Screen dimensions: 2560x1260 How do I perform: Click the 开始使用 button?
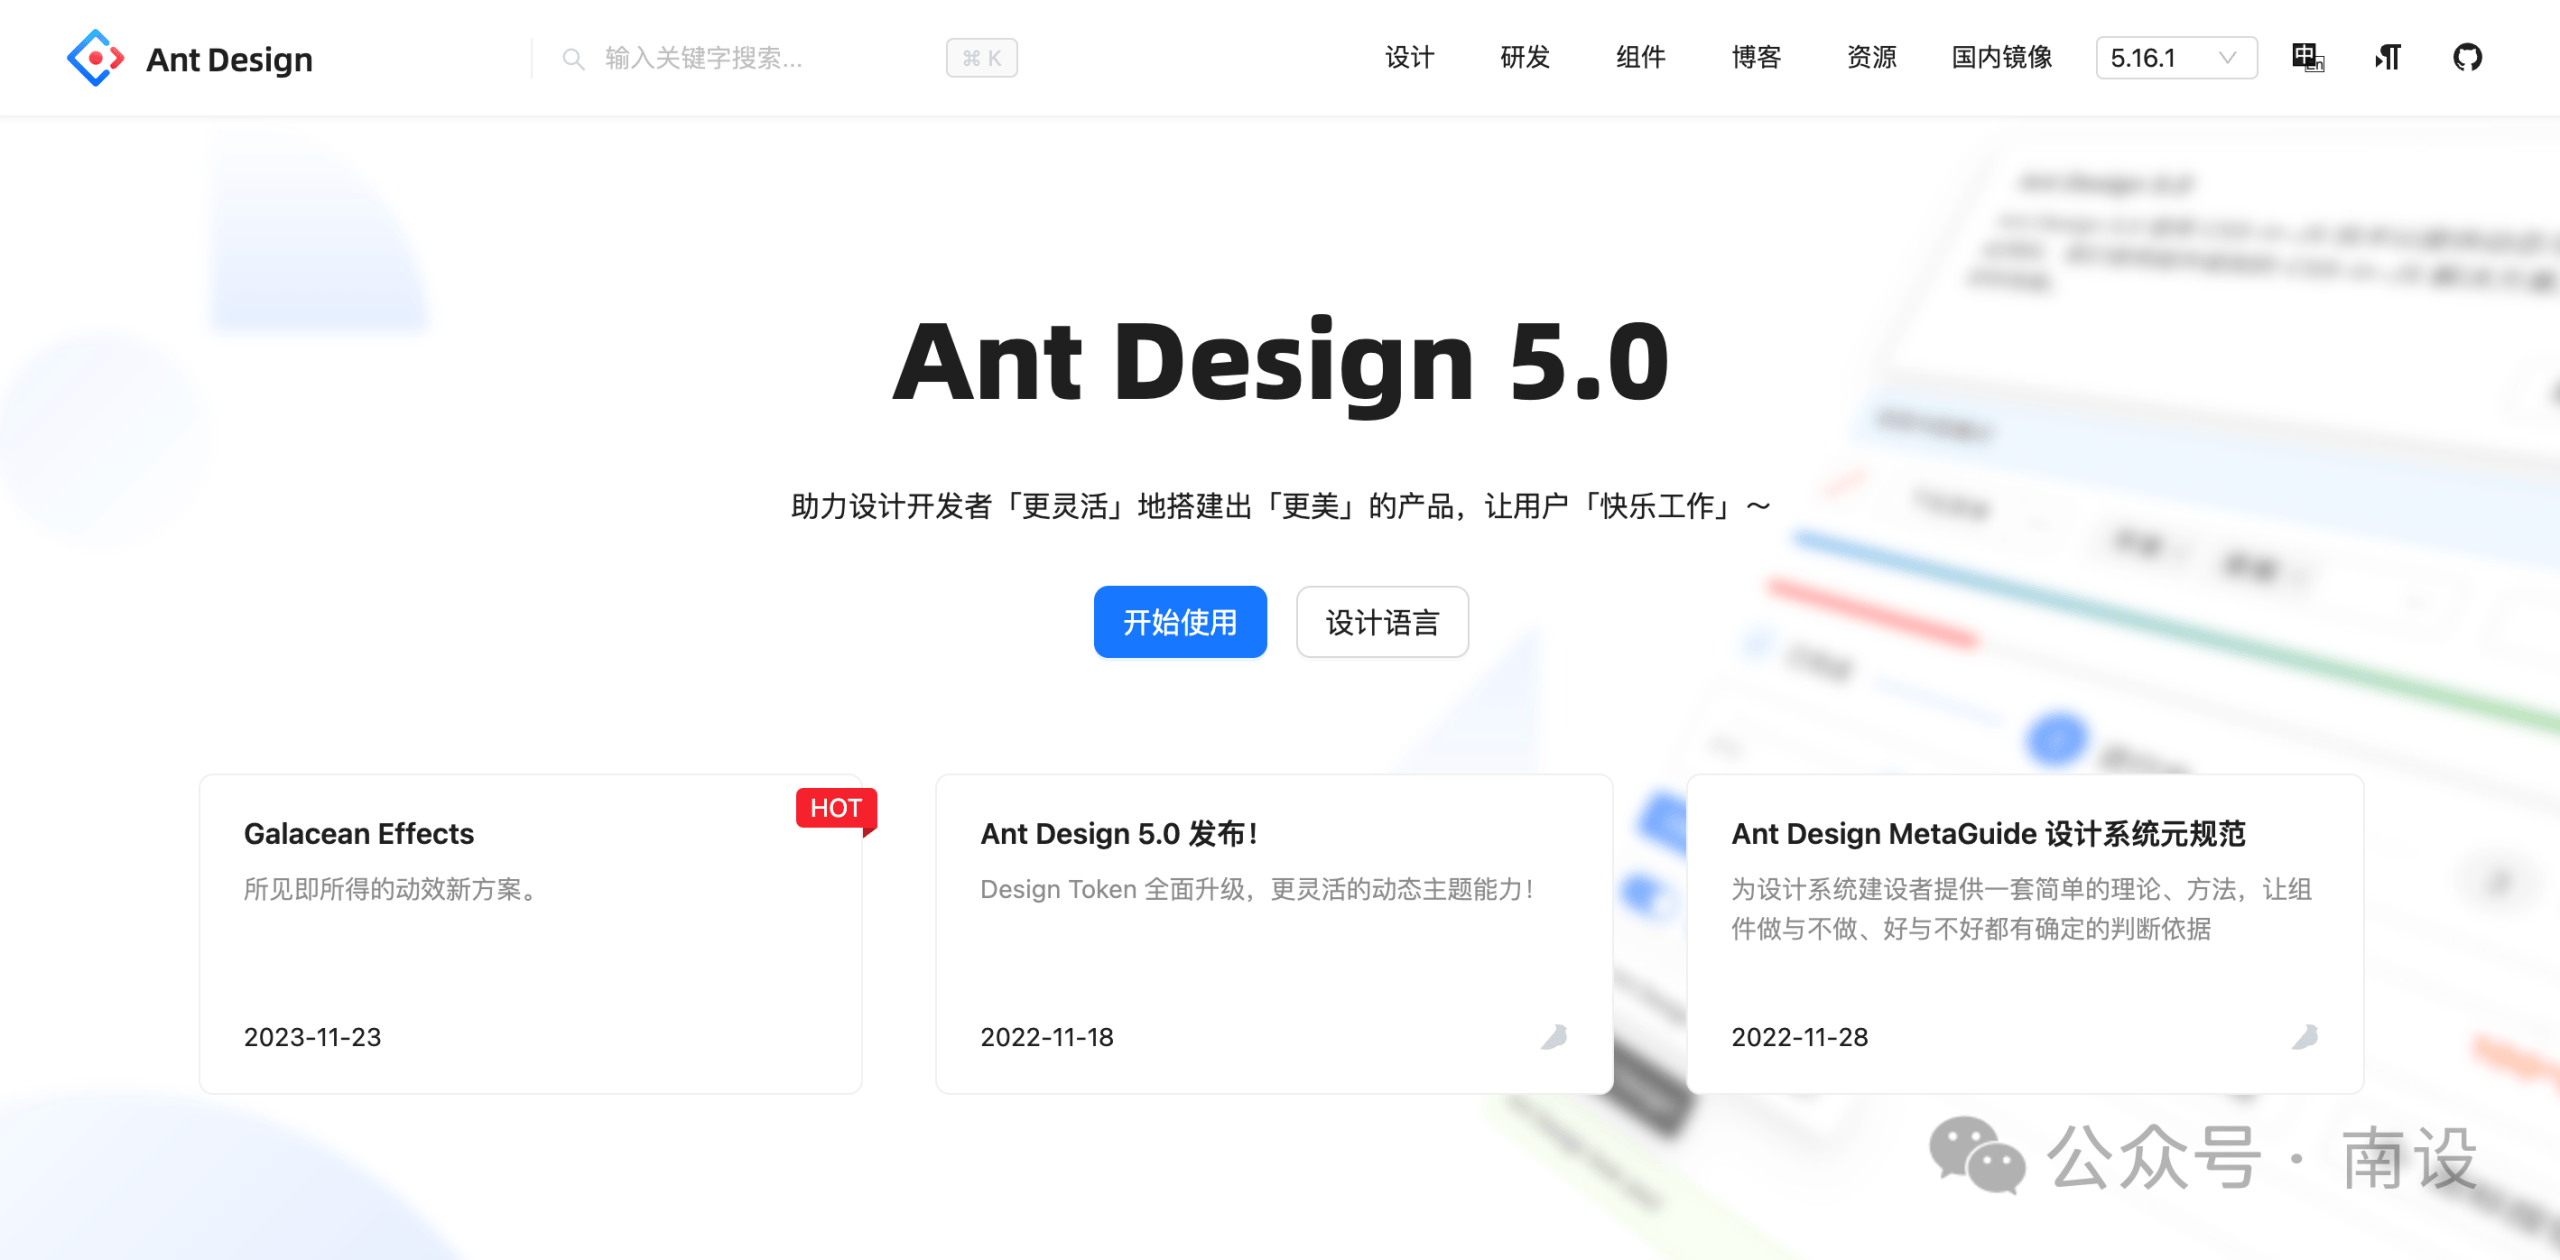click(x=1180, y=622)
